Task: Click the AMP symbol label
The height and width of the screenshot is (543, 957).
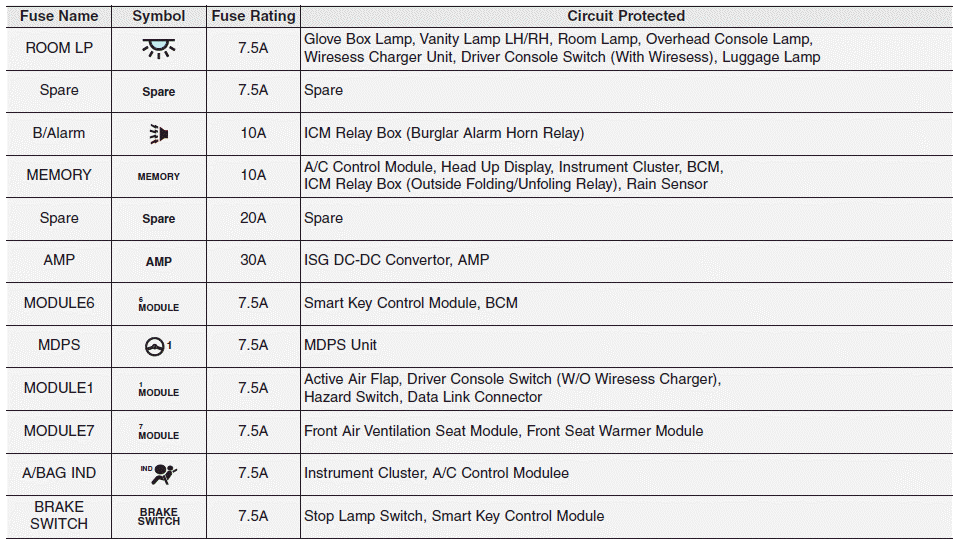Action: click(158, 261)
